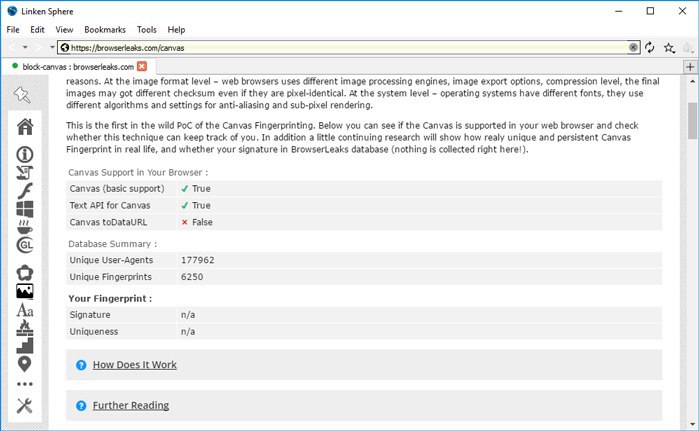699x431 pixels.
Task: Open the fonts Aa icon in sidebar
Action: click(25, 310)
